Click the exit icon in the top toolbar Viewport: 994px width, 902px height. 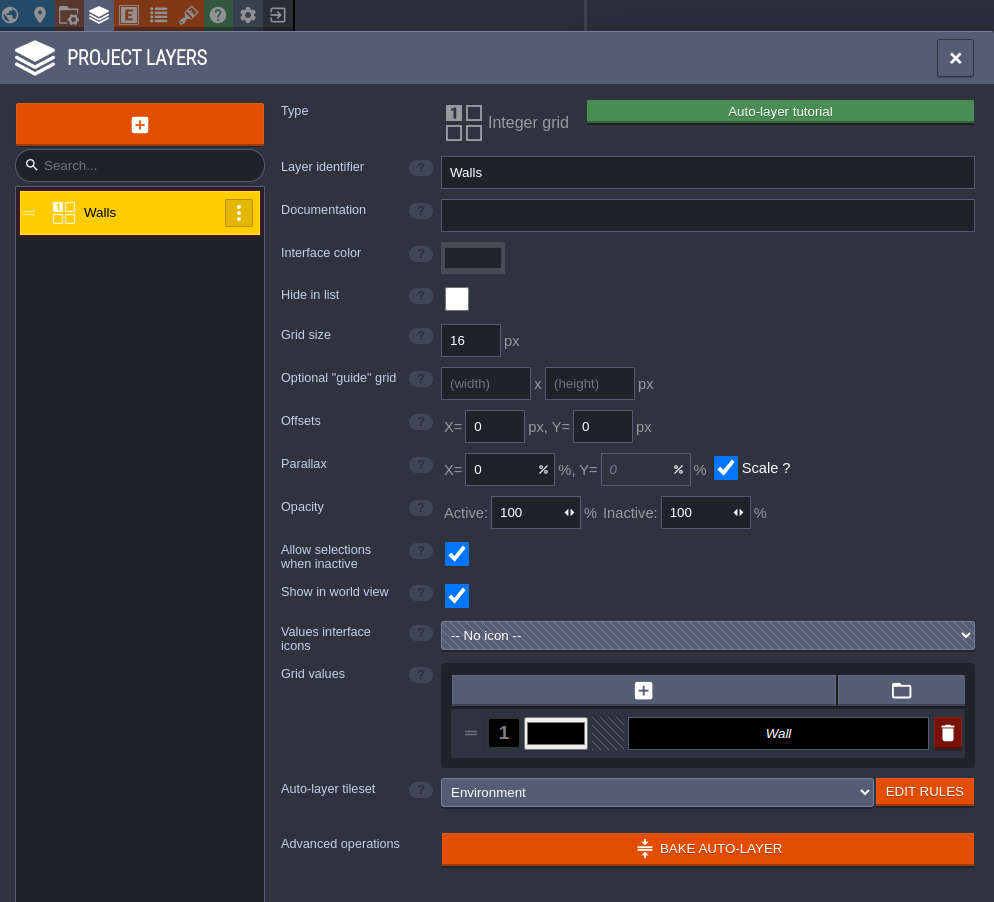tap(278, 15)
